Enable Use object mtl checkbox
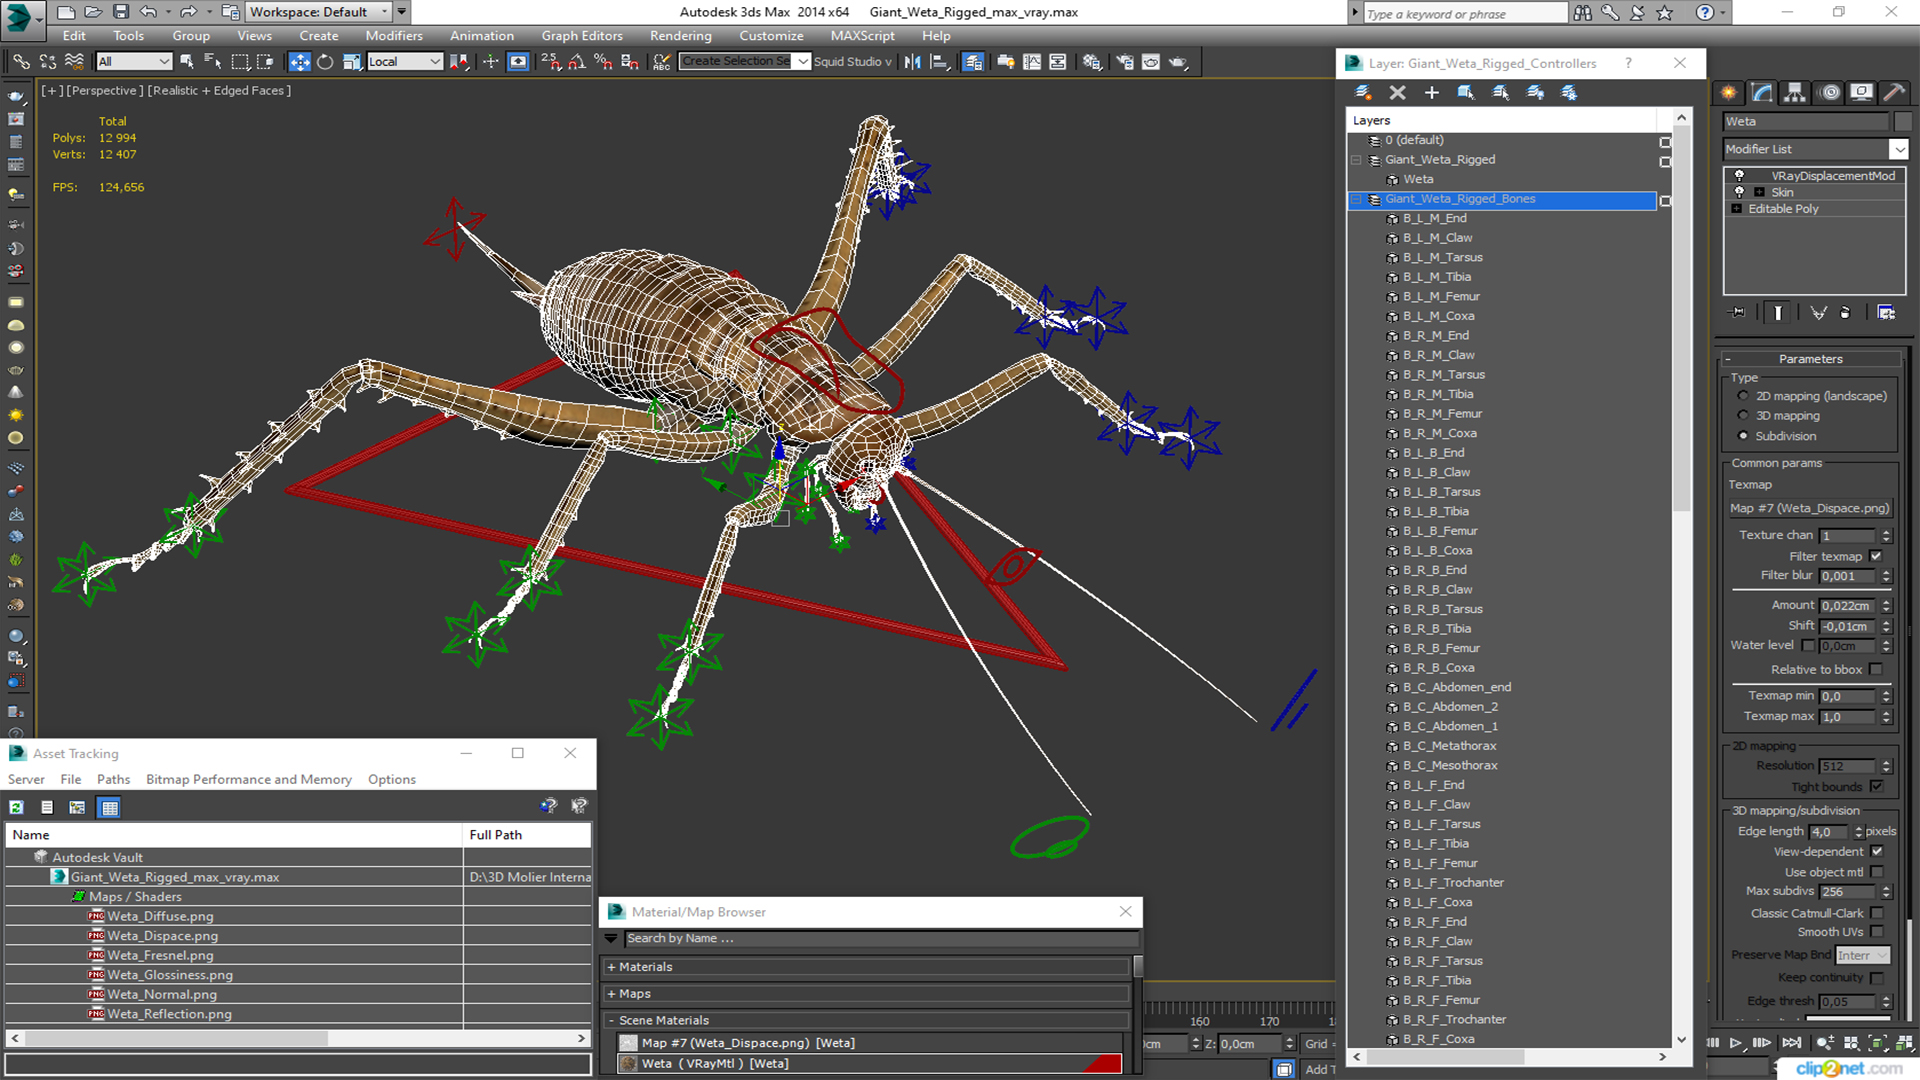Viewport: 1920px width, 1080px height. (1876, 872)
